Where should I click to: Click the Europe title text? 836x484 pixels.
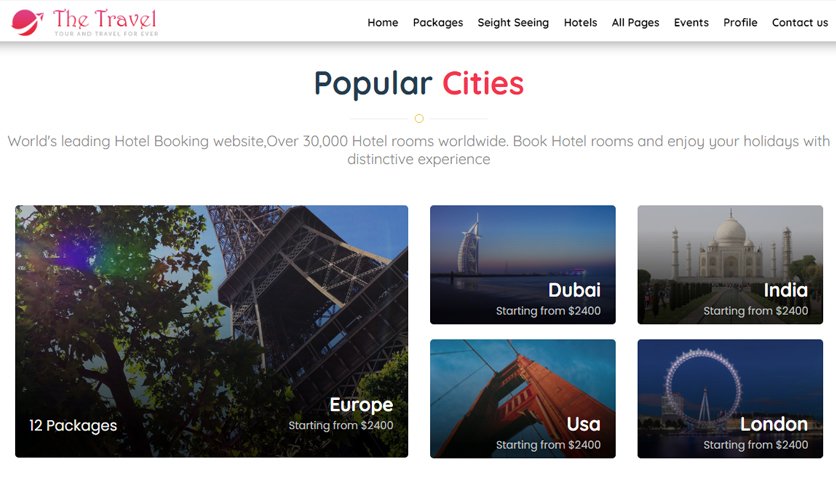tap(361, 405)
